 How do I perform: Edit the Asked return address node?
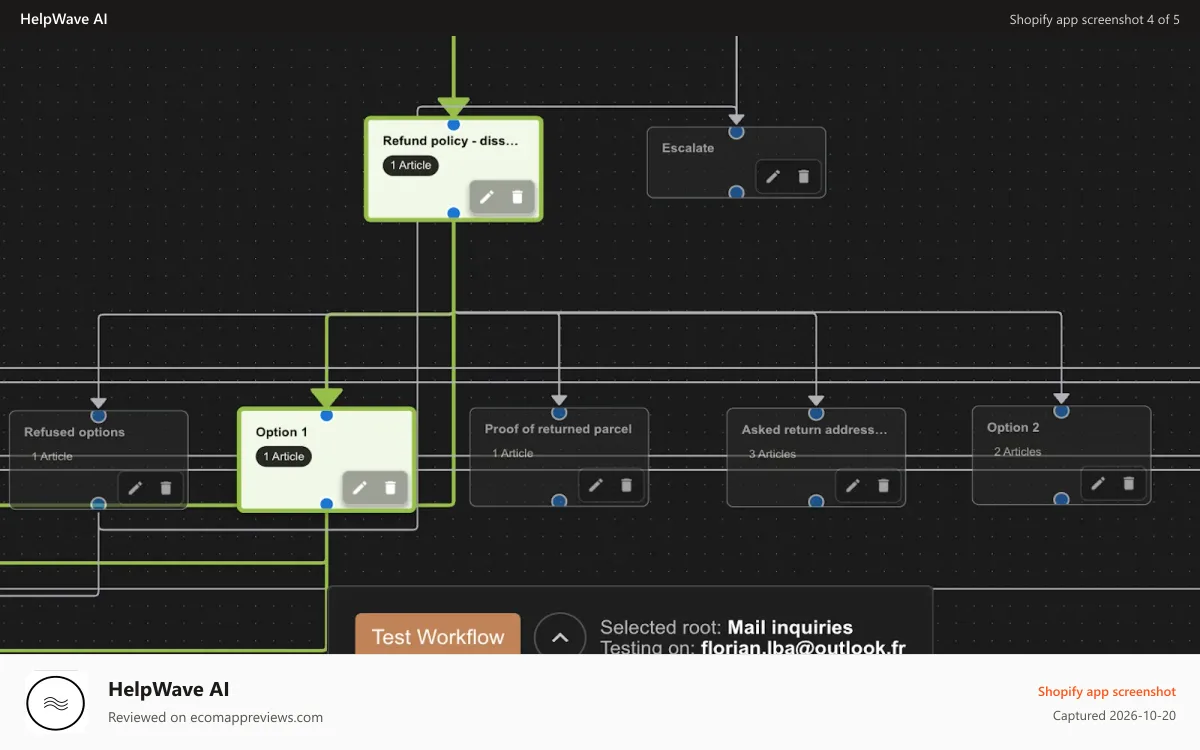point(853,485)
